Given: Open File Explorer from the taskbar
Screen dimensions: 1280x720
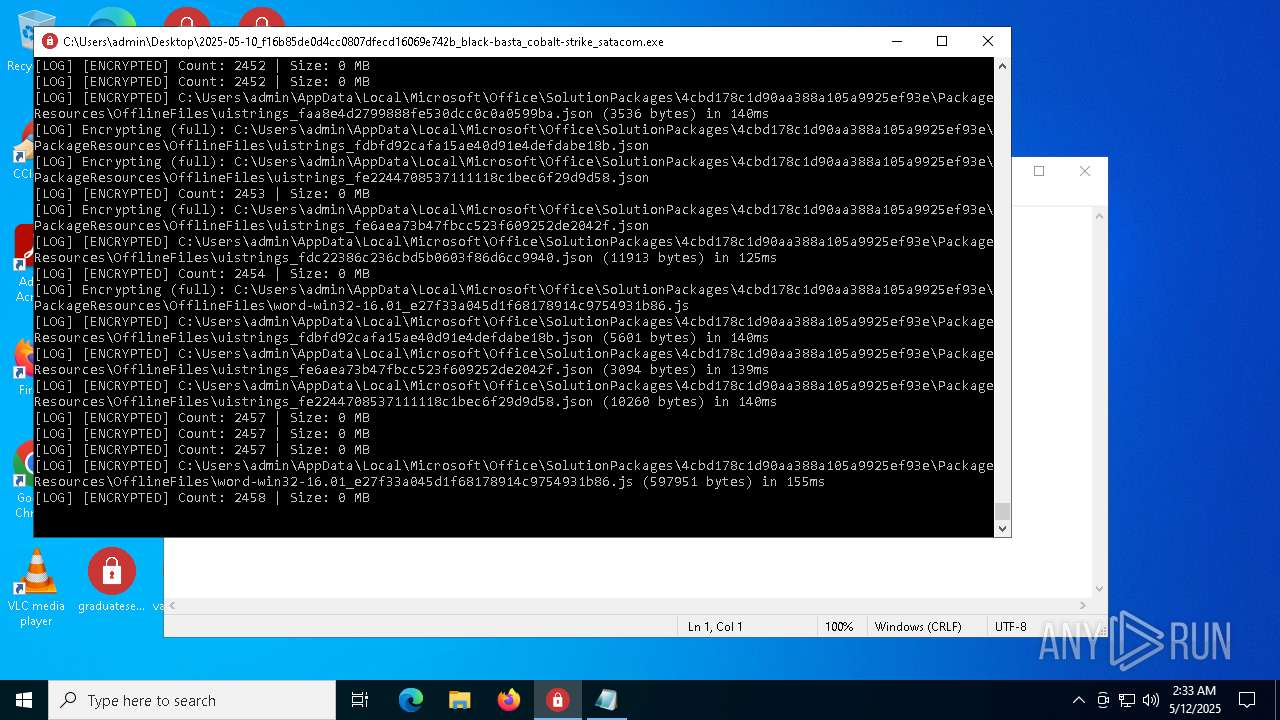Looking at the screenshot, I should tap(459, 700).
